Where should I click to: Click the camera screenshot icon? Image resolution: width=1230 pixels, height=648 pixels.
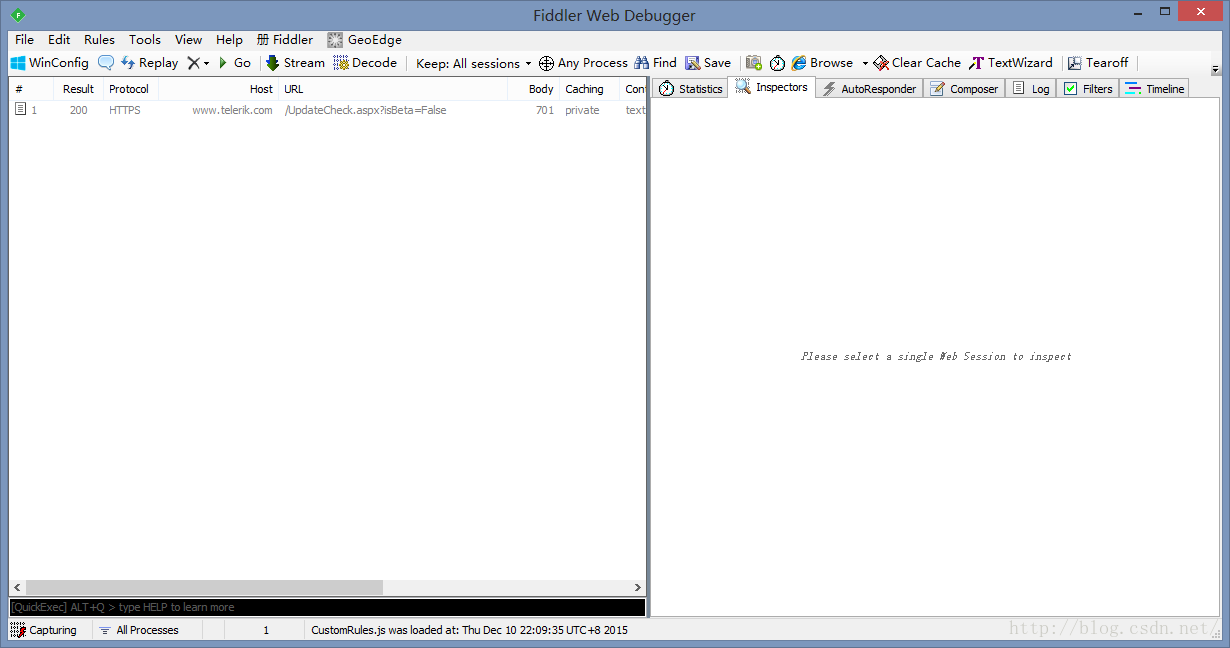coord(754,63)
